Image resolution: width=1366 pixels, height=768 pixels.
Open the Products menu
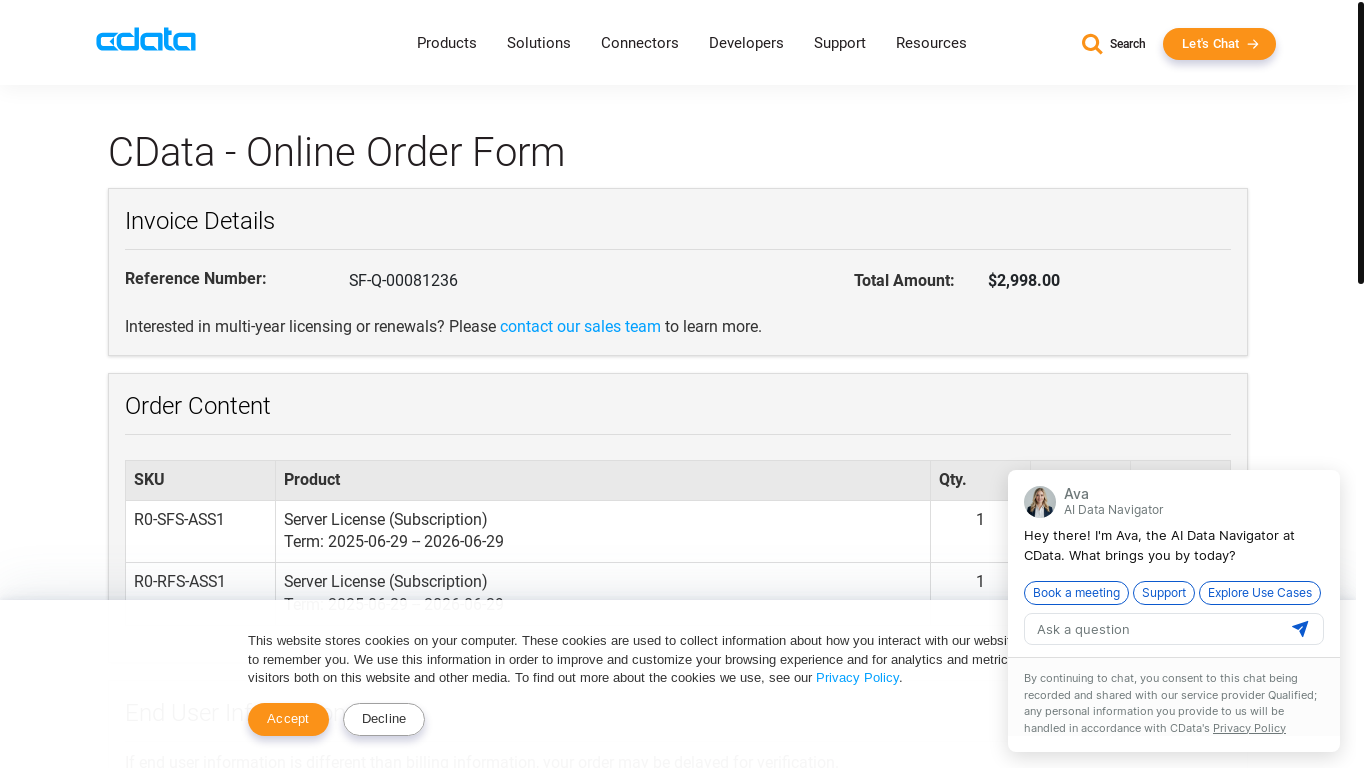coord(447,43)
